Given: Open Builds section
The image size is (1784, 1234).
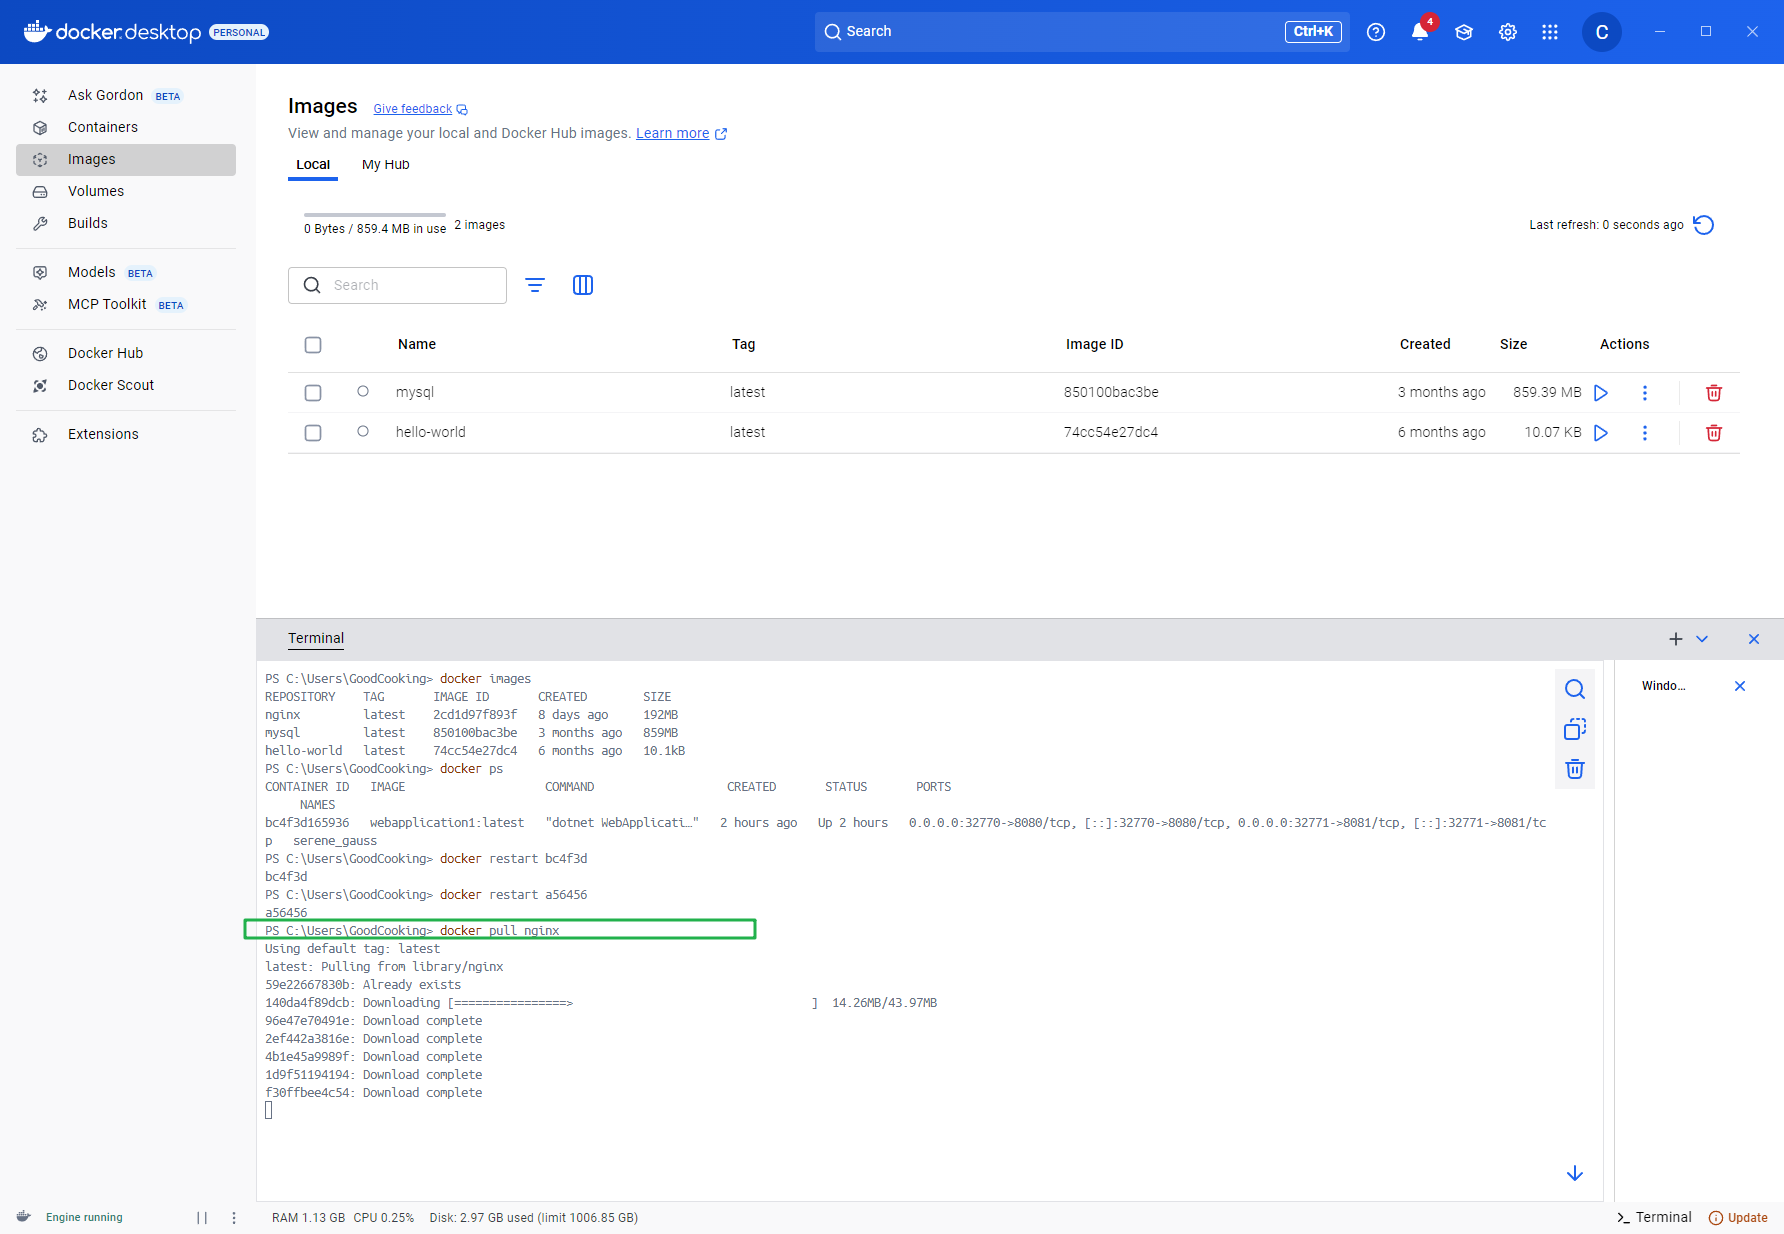Looking at the screenshot, I should [126, 223].
